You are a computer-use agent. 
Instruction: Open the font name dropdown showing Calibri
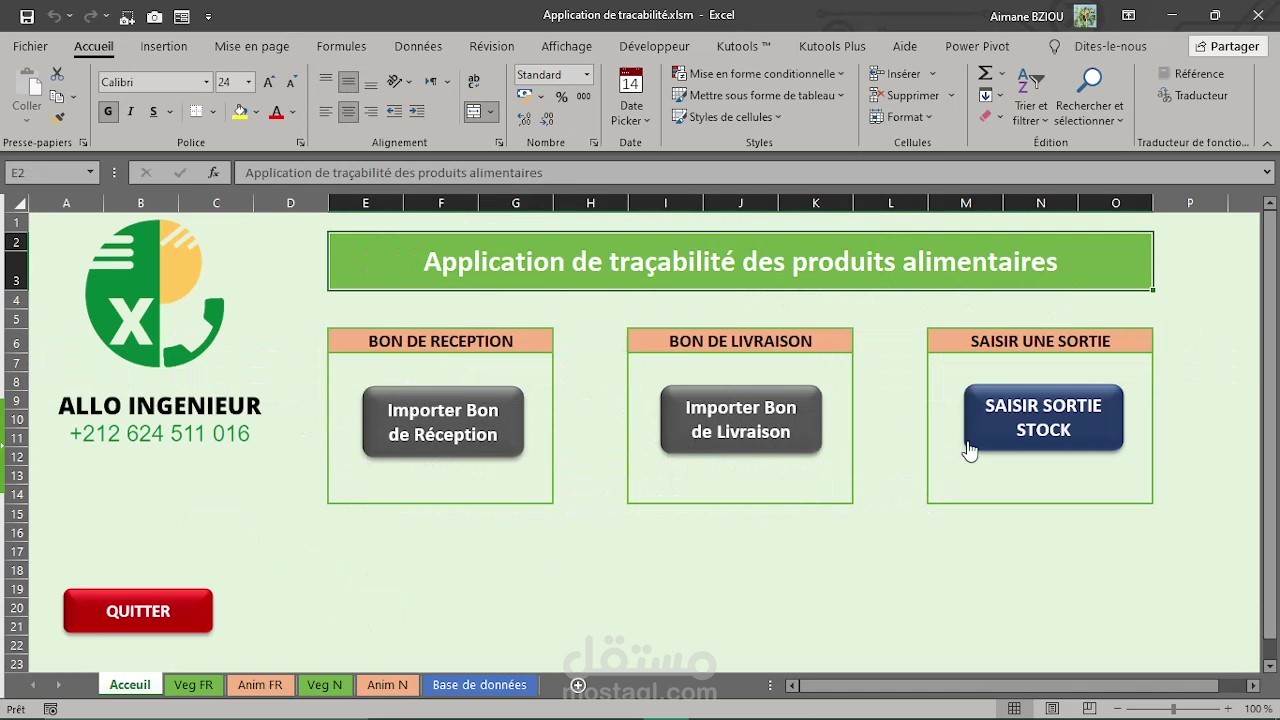click(x=206, y=82)
